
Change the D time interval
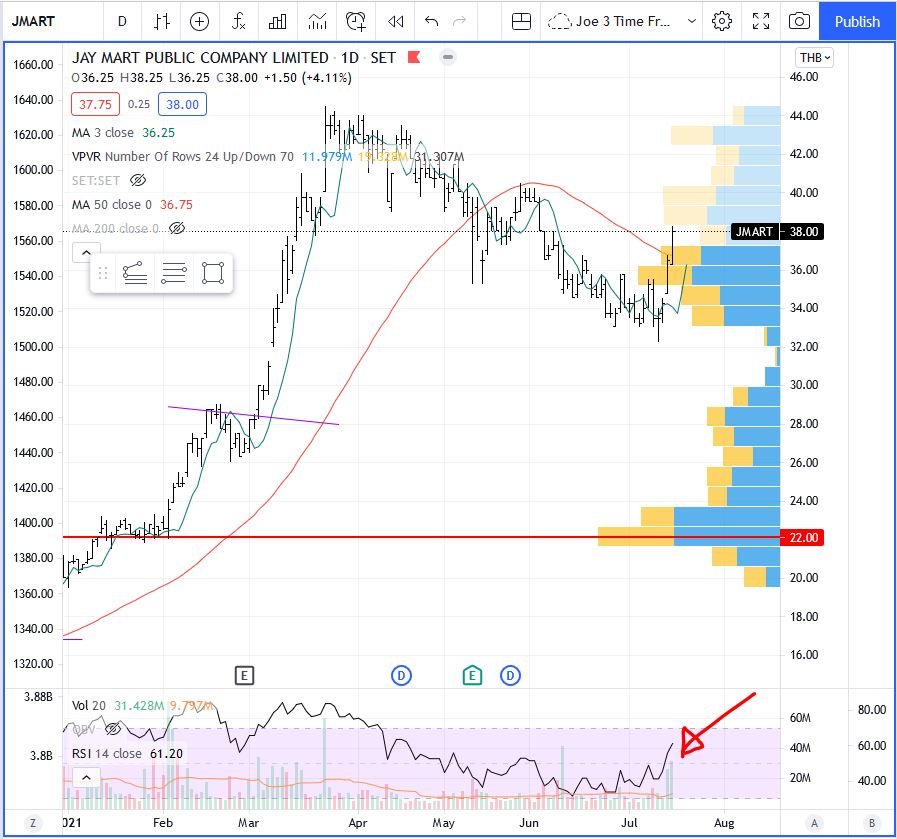point(122,21)
